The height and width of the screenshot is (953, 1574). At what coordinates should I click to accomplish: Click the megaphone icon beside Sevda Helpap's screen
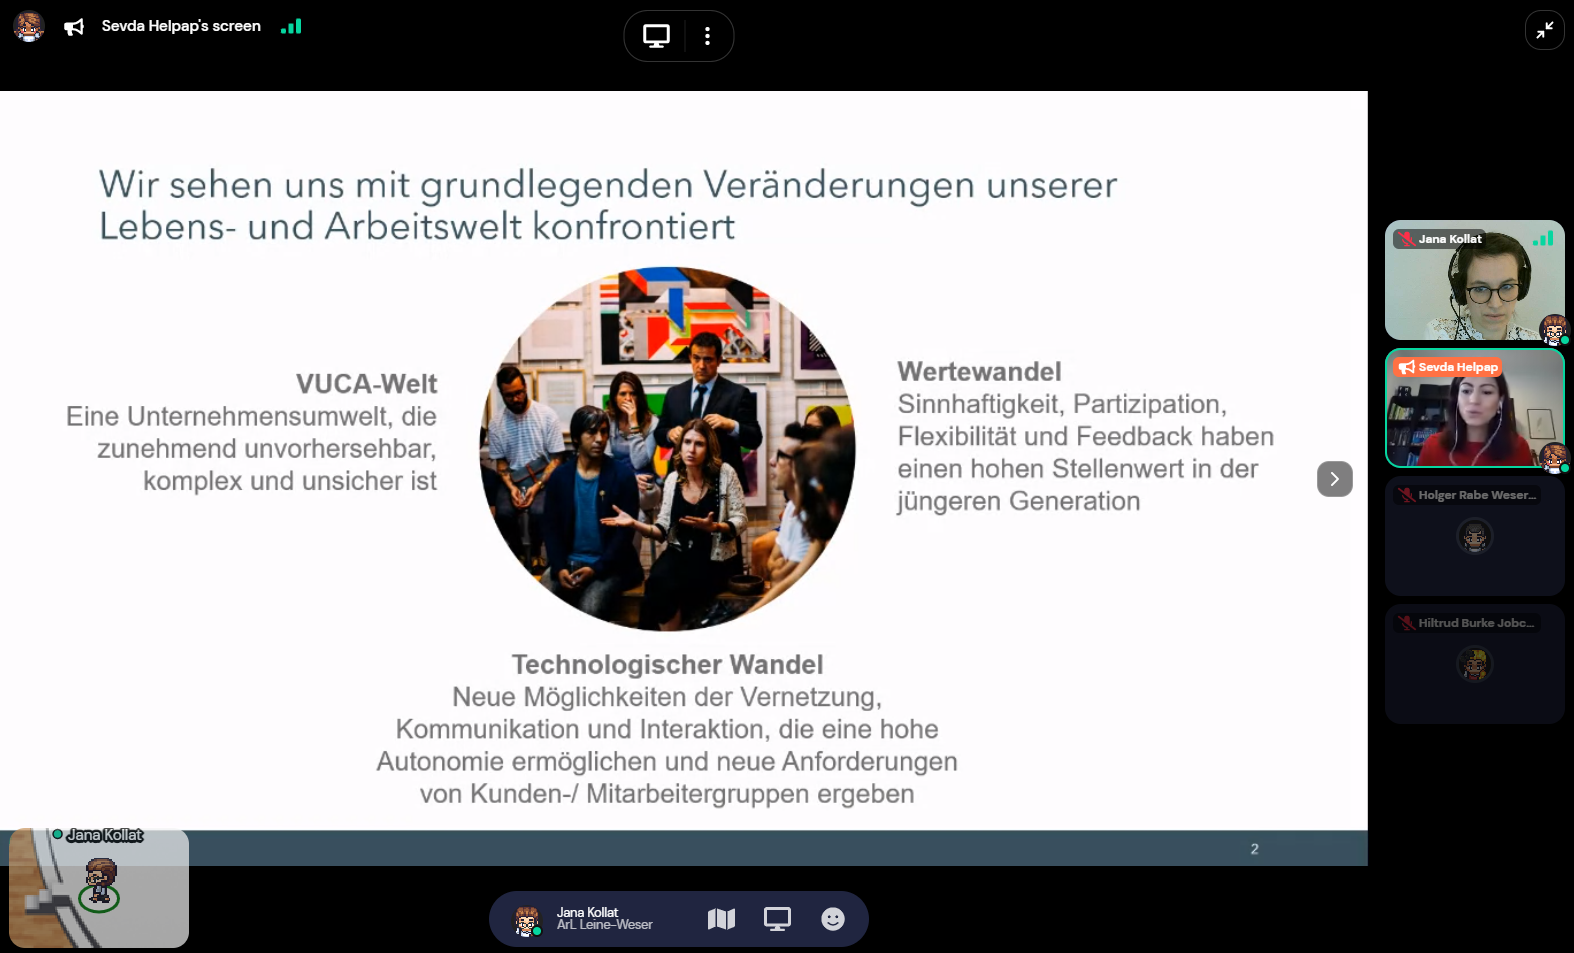(74, 27)
